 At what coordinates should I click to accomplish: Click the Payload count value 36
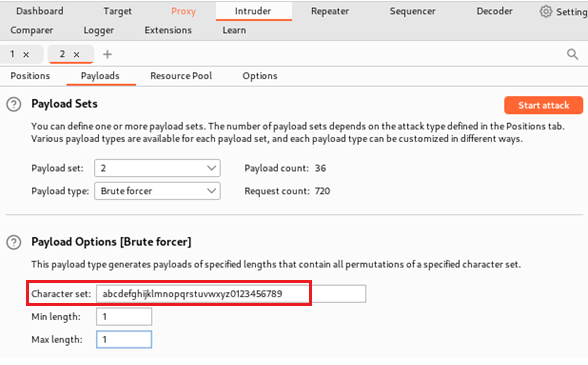click(x=320, y=168)
